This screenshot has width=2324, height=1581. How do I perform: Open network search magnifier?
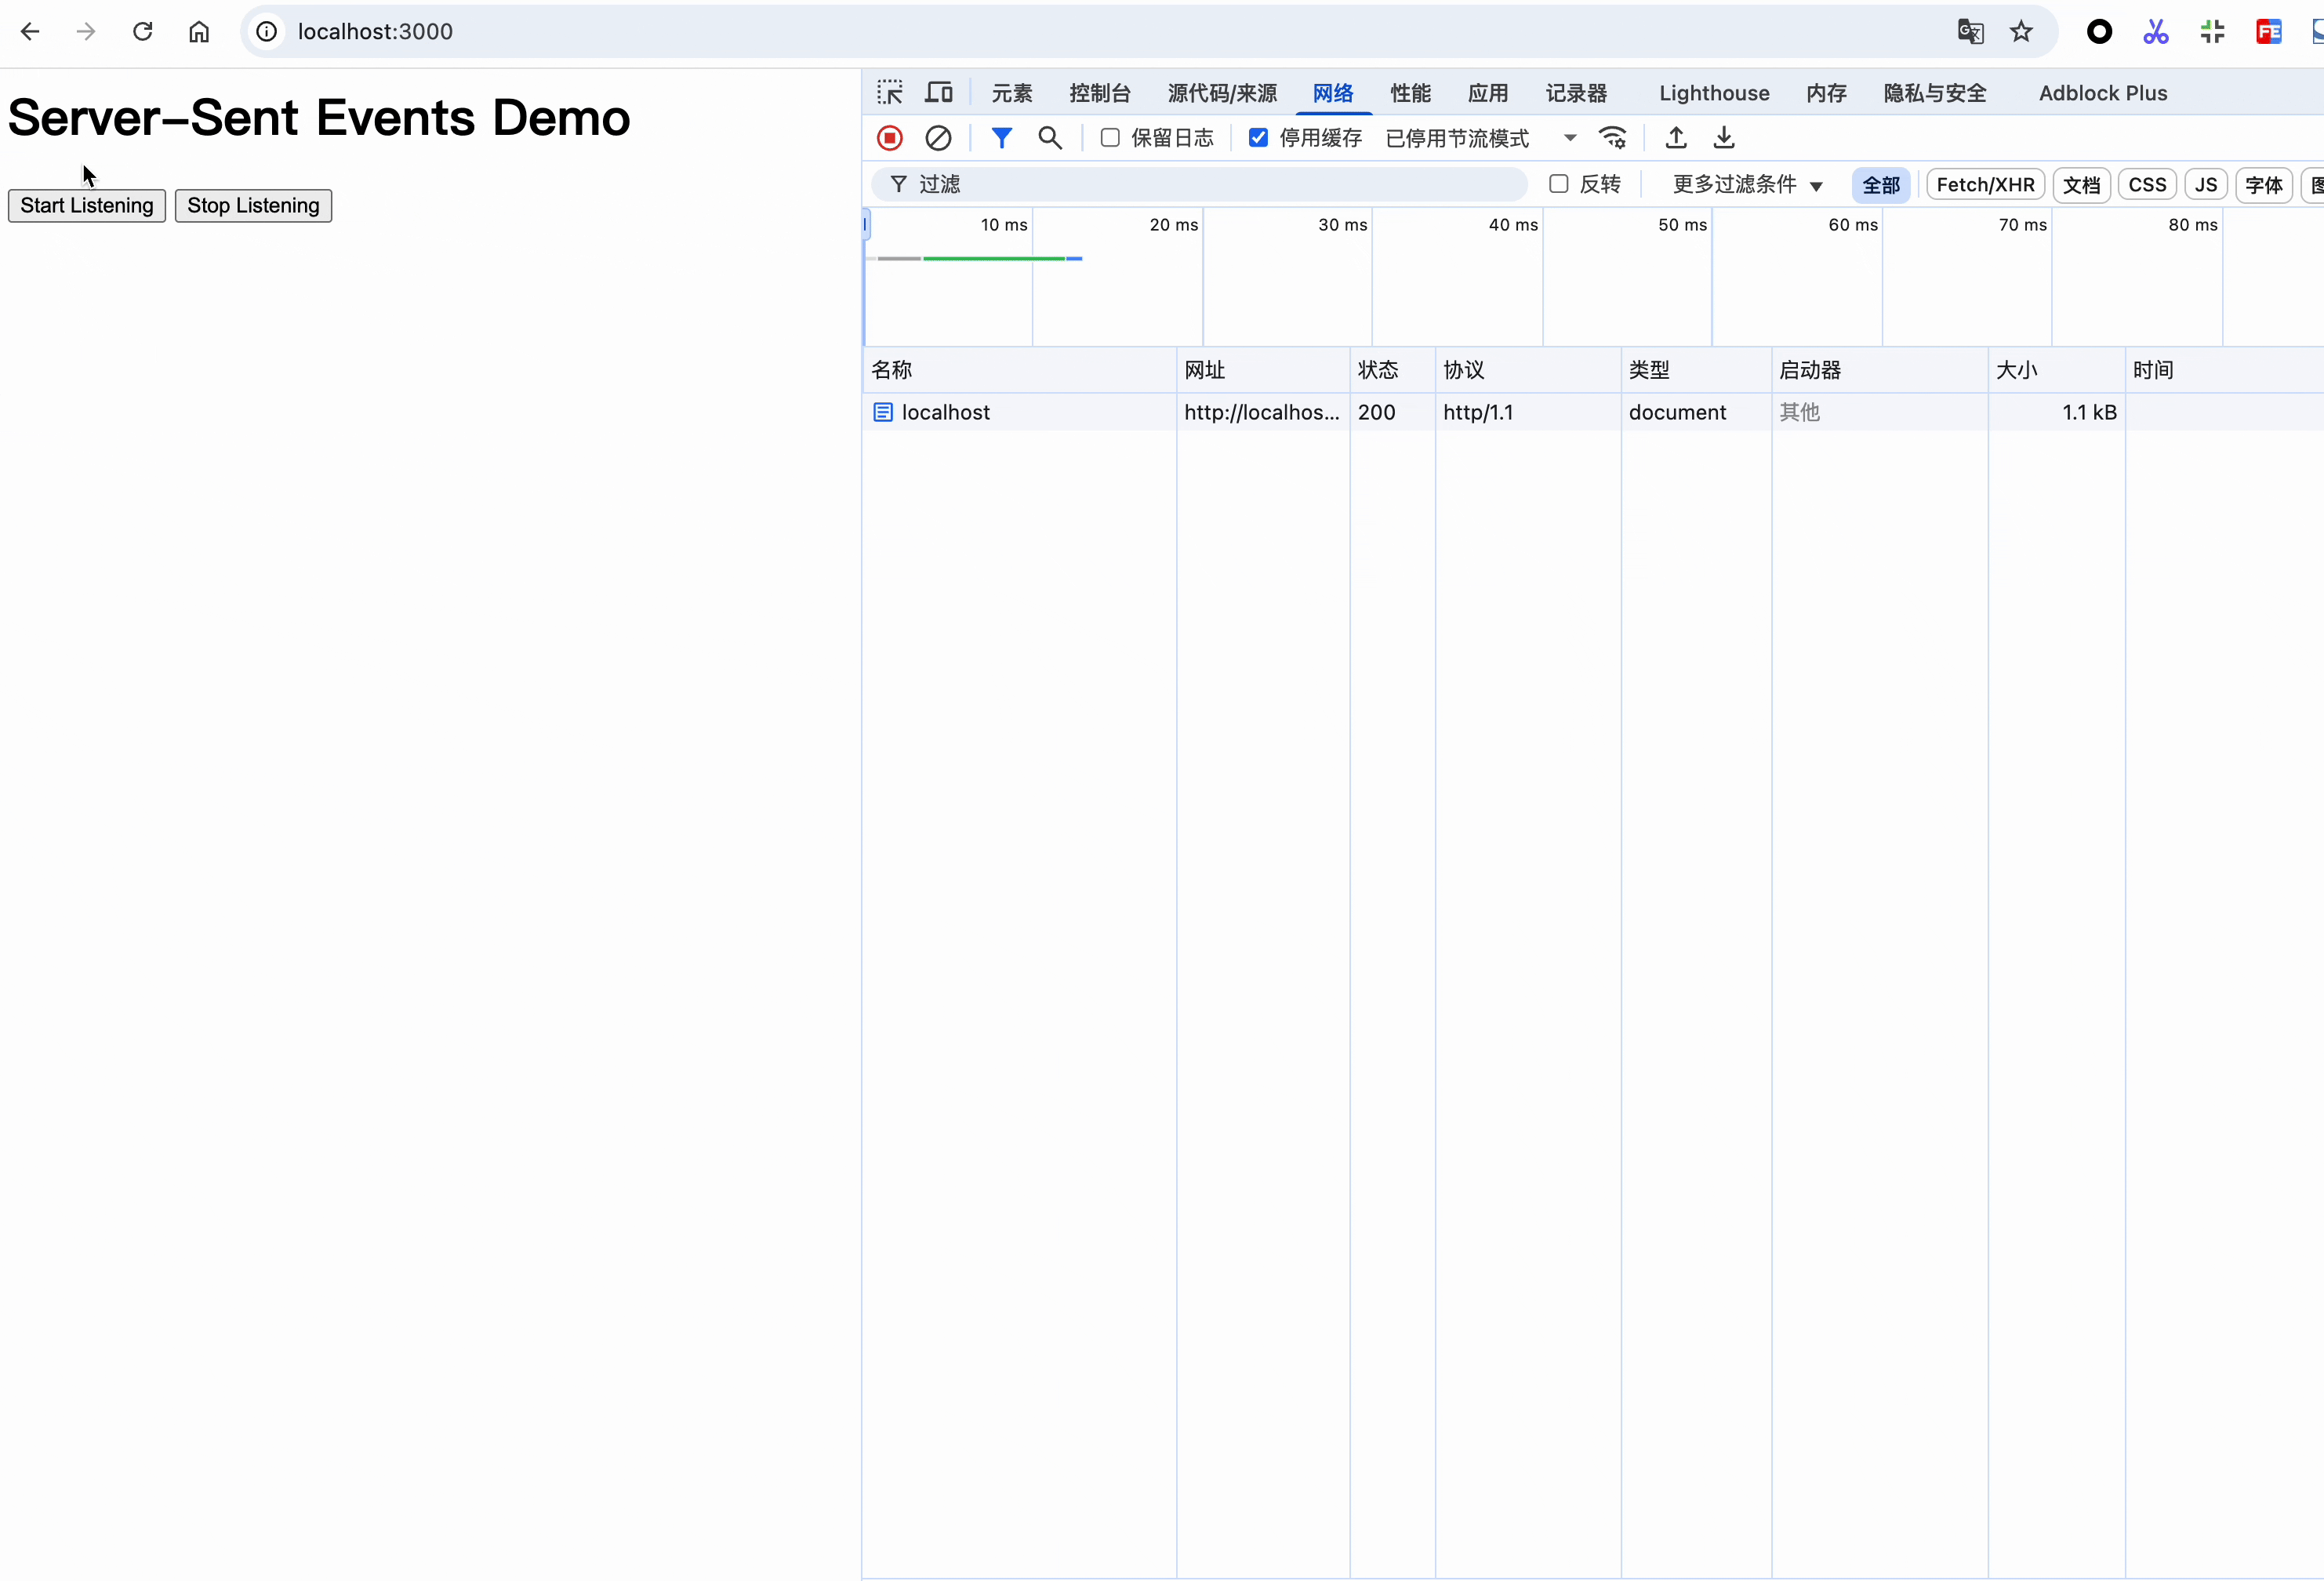(x=1049, y=138)
